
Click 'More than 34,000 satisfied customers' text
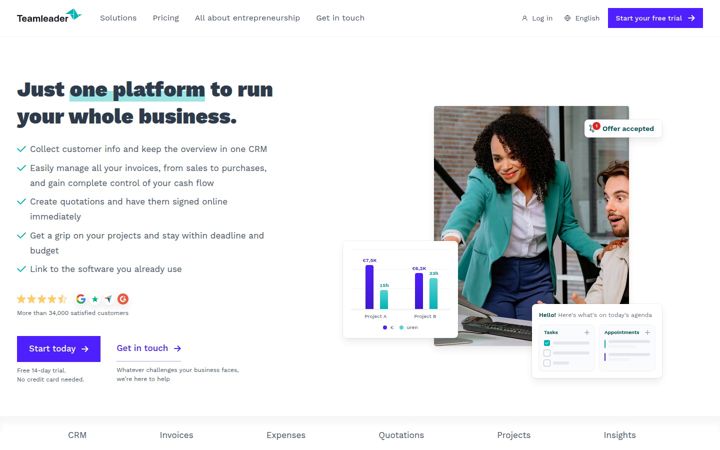click(x=73, y=313)
